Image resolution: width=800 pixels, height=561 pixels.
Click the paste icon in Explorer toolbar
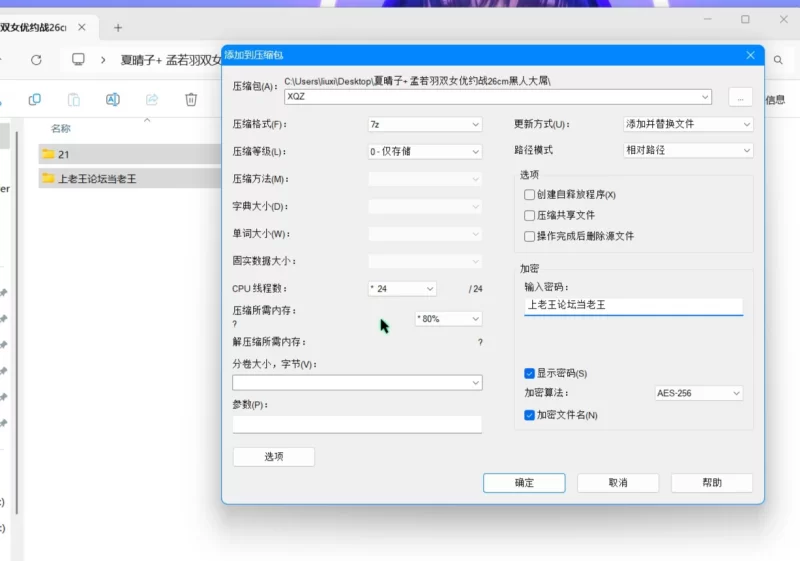click(x=74, y=99)
